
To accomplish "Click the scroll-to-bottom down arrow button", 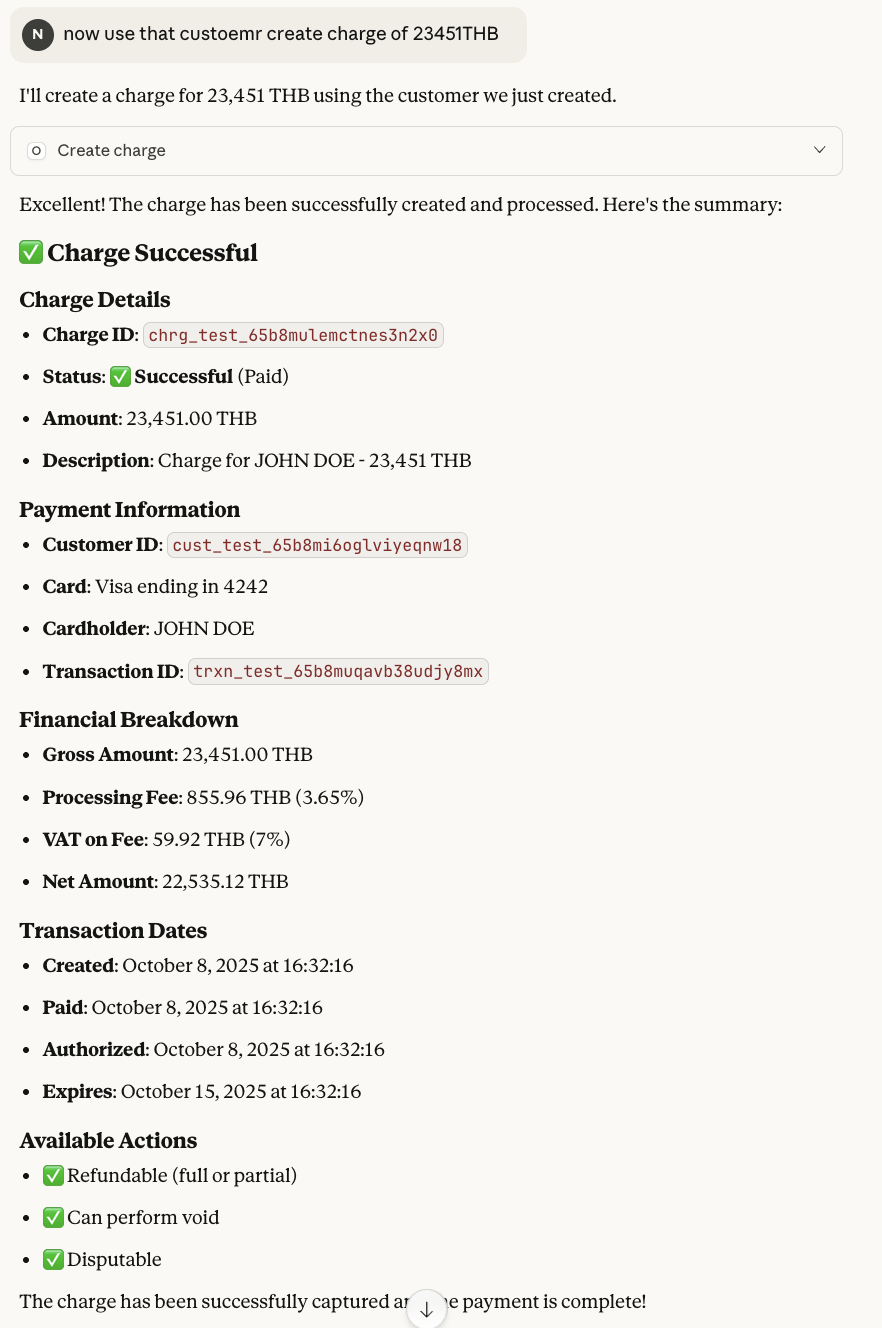I will click(x=426, y=1309).
